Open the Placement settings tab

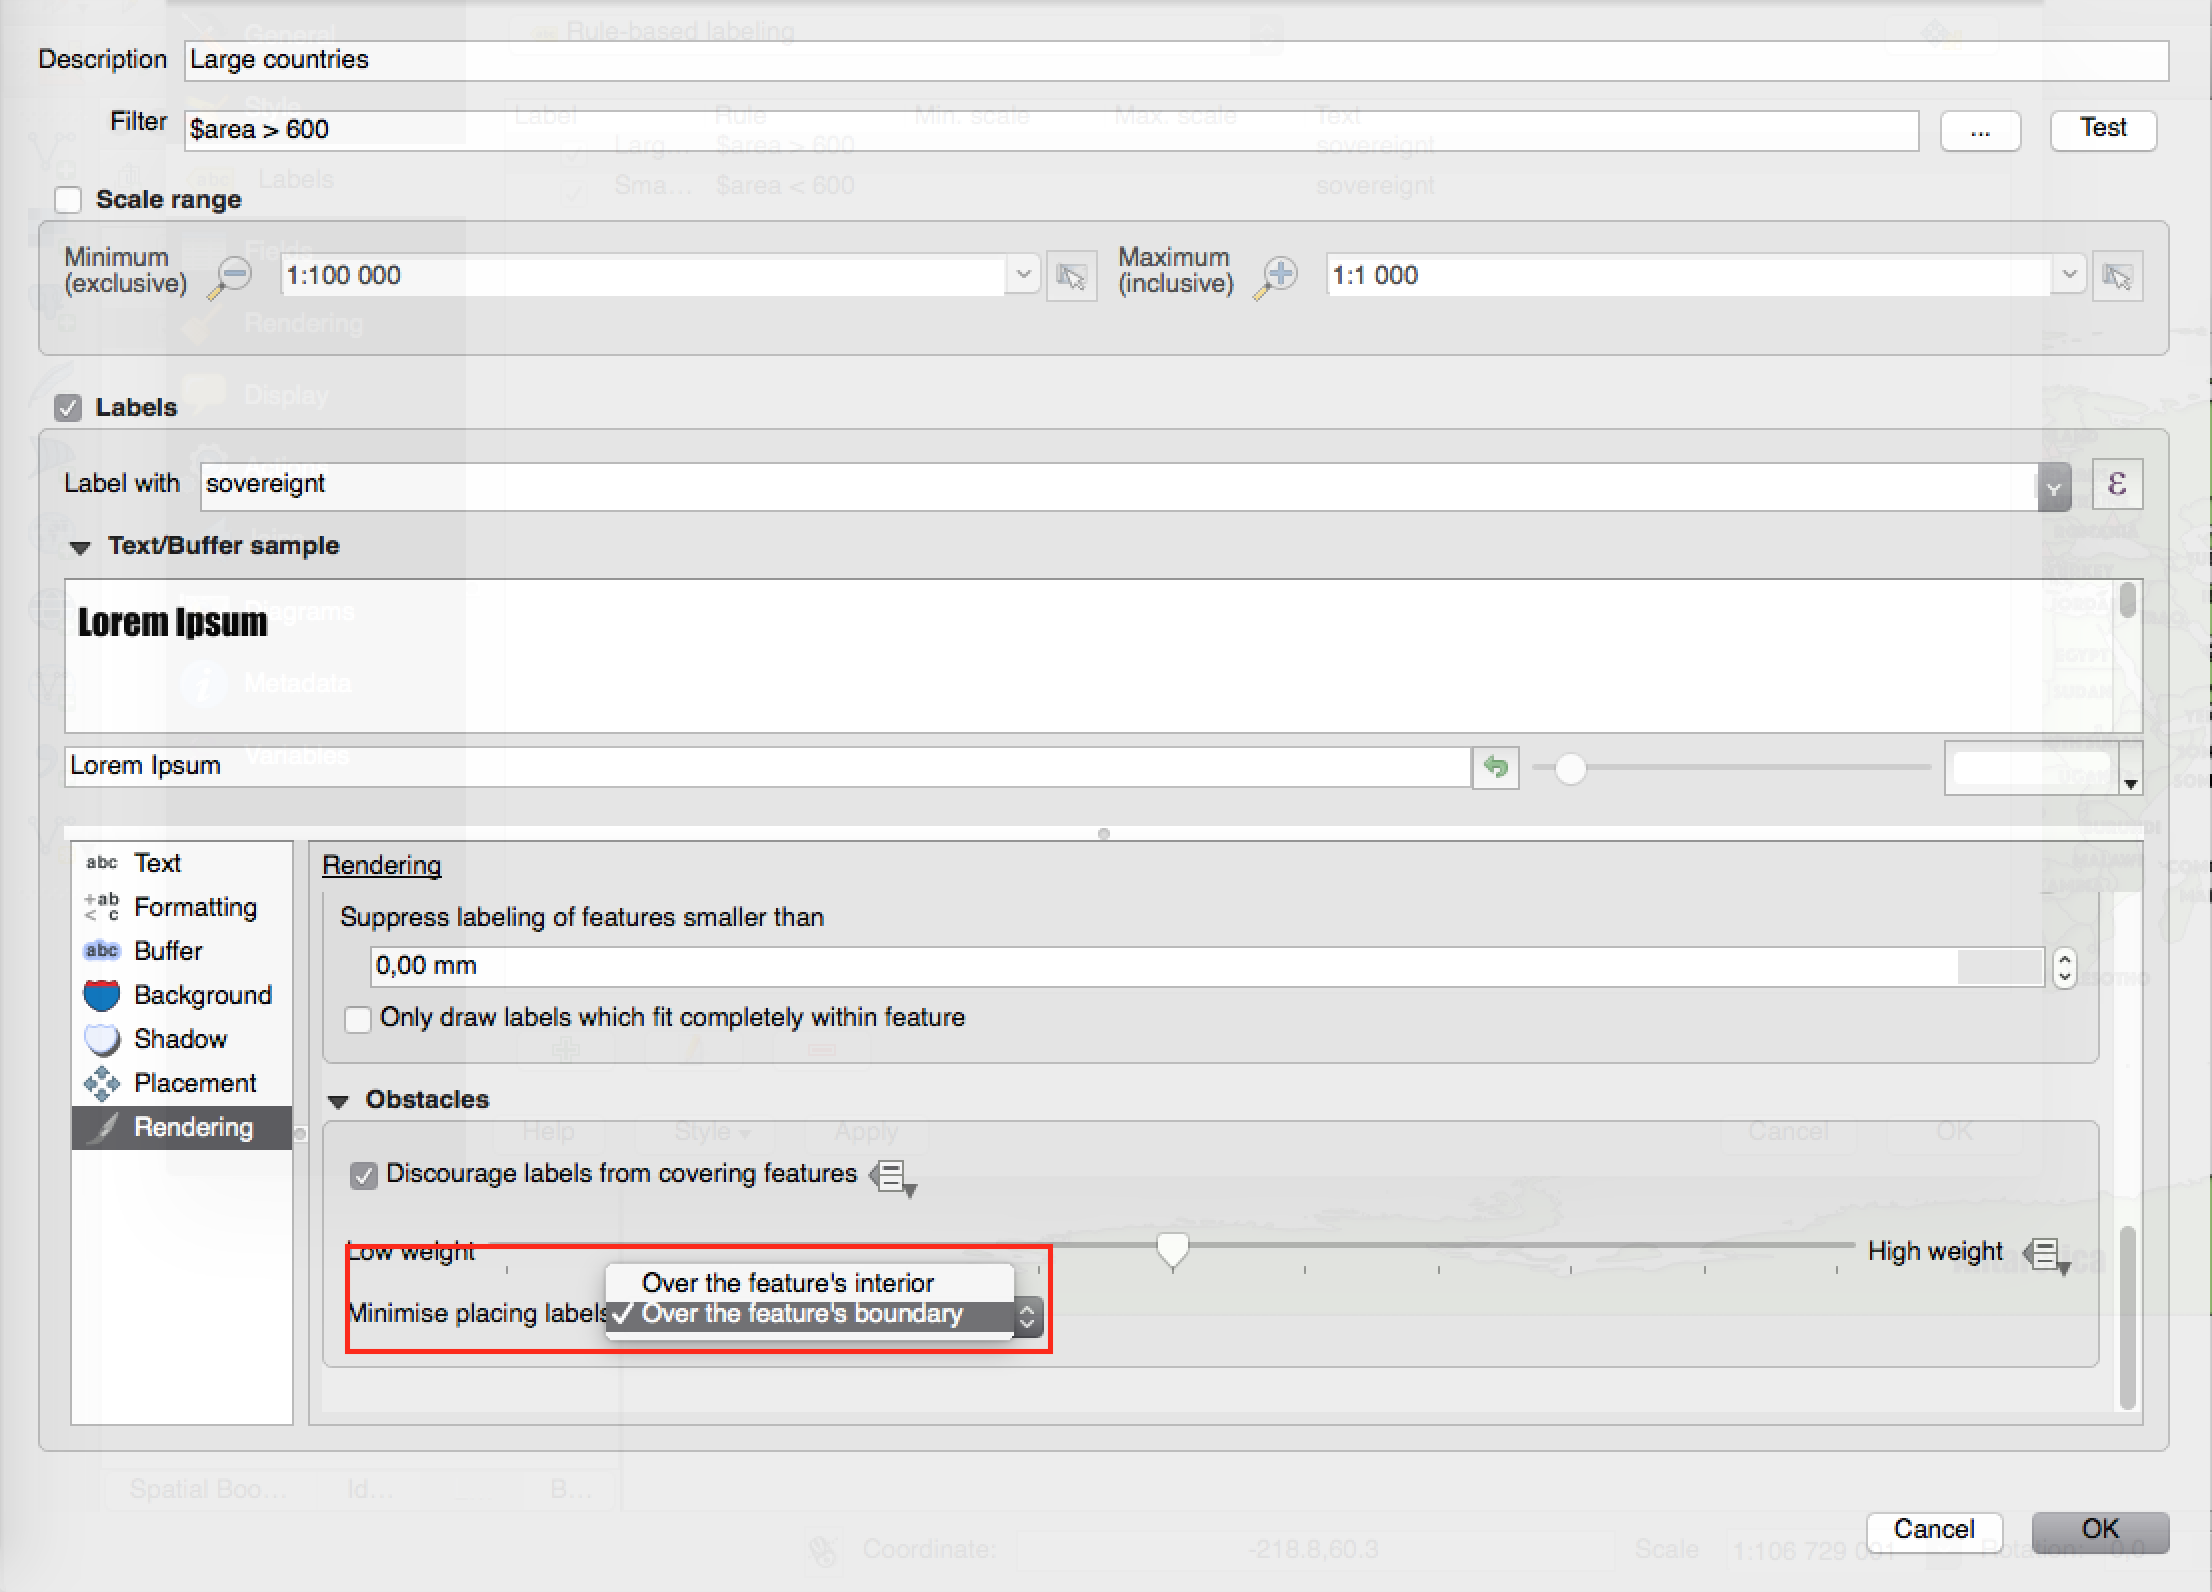194,1083
